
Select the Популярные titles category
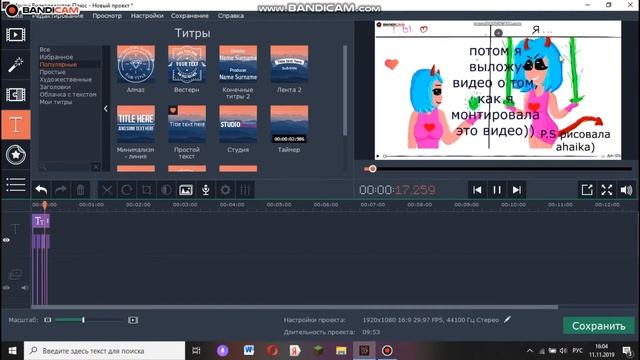coord(58,64)
